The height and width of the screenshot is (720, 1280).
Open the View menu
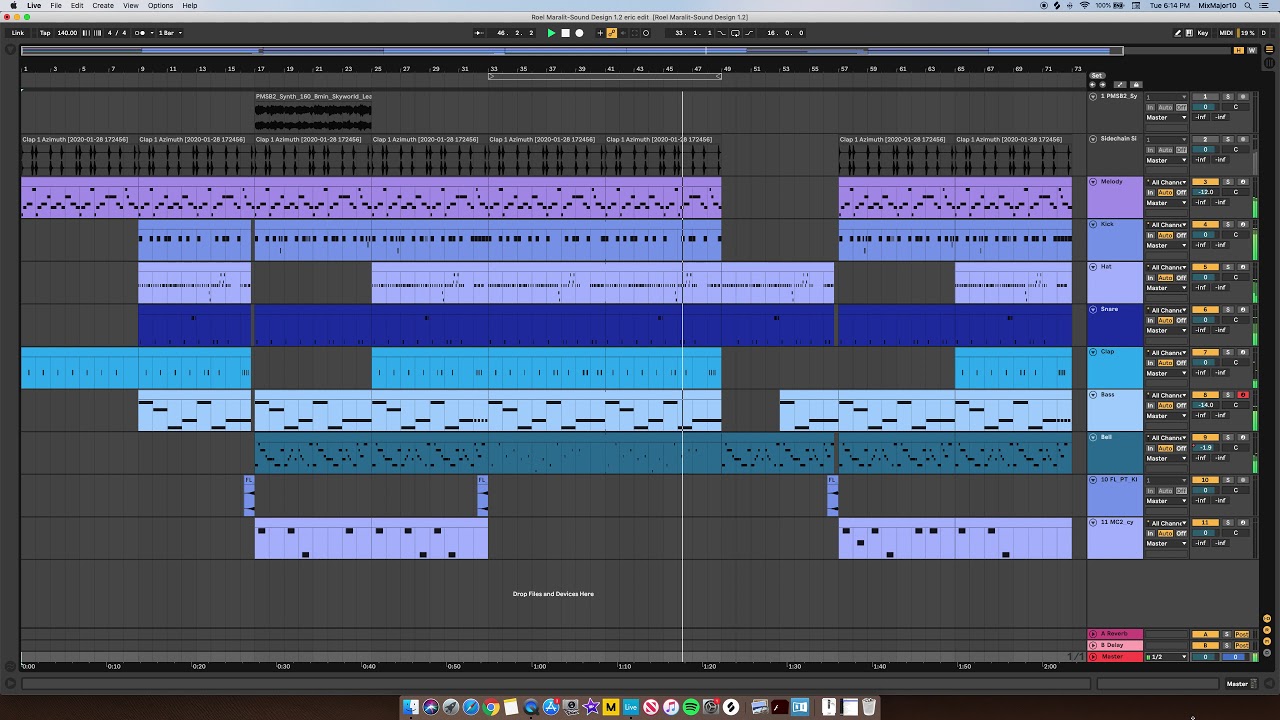click(131, 6)
